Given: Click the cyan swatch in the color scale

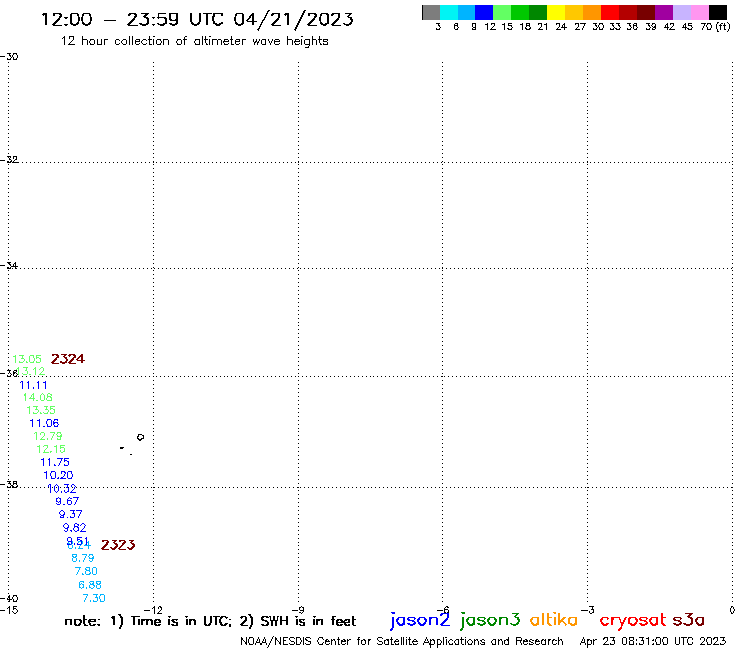Looking at the screenshot, I should [449, 12].
